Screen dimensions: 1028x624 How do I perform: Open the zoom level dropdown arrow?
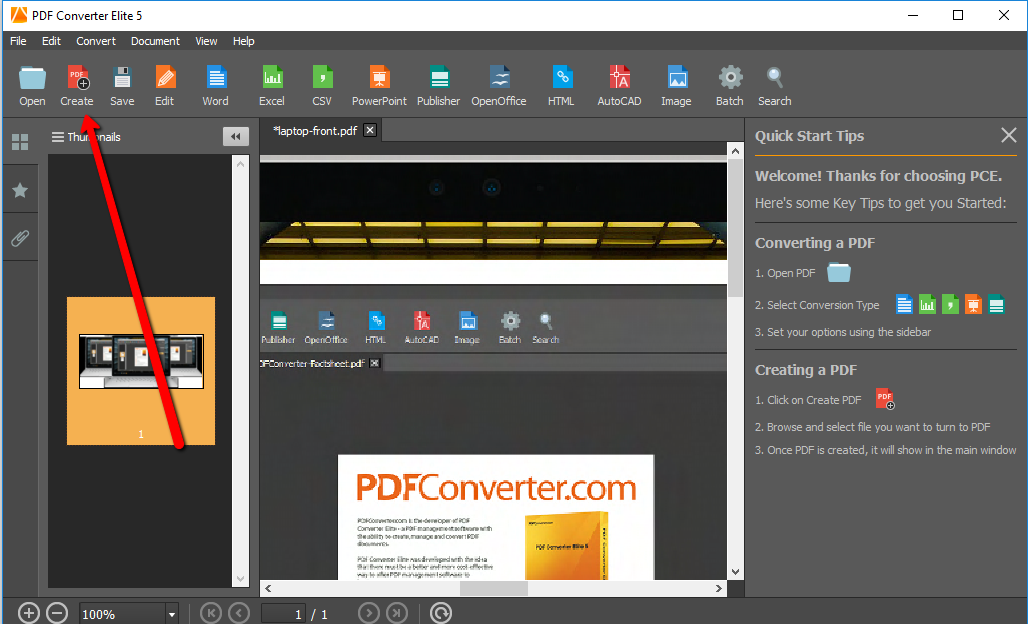(172, 614)
